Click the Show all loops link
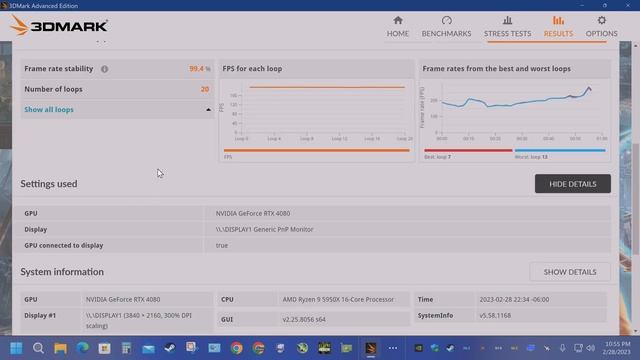640x360 pixels. [49, 109]
